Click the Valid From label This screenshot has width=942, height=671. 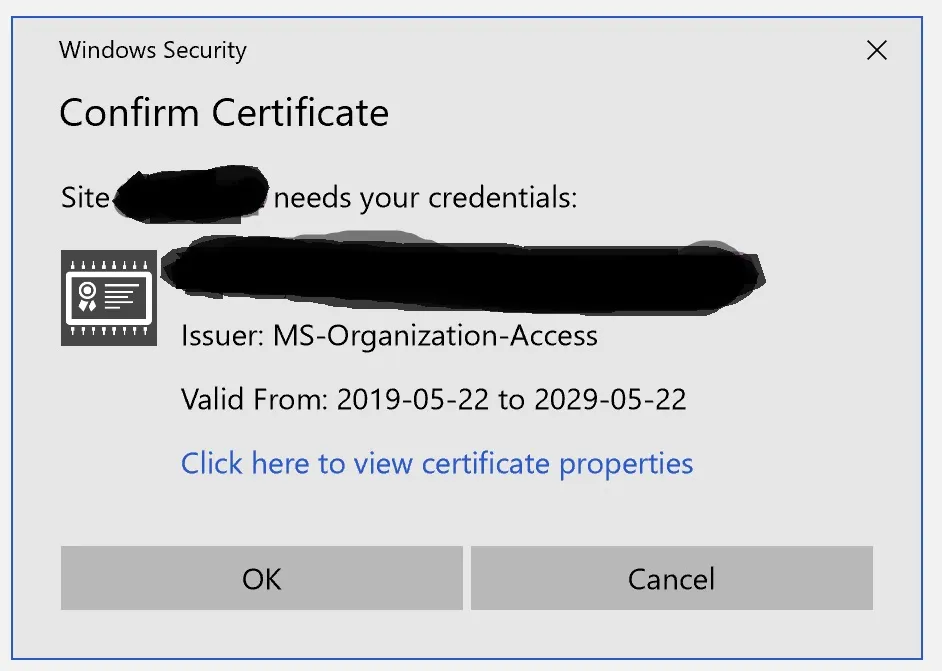click(x=254, y=400)
